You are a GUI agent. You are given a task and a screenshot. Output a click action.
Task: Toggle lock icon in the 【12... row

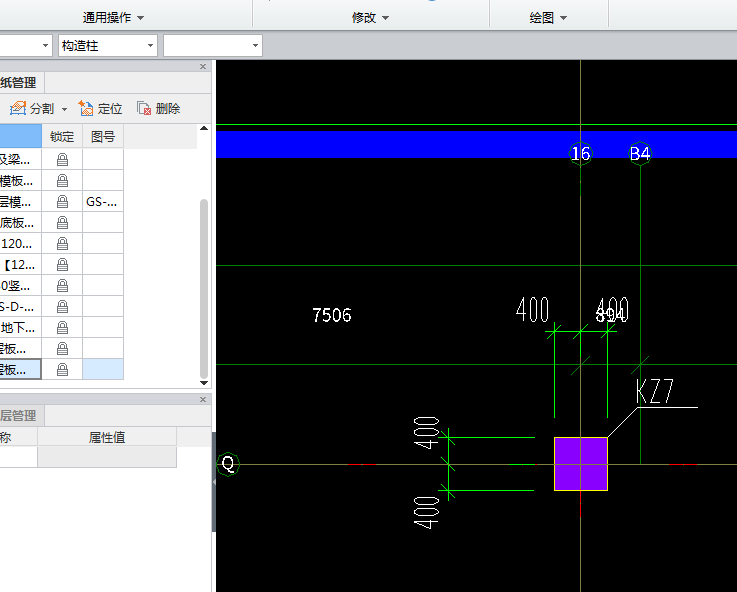(62, 265)
